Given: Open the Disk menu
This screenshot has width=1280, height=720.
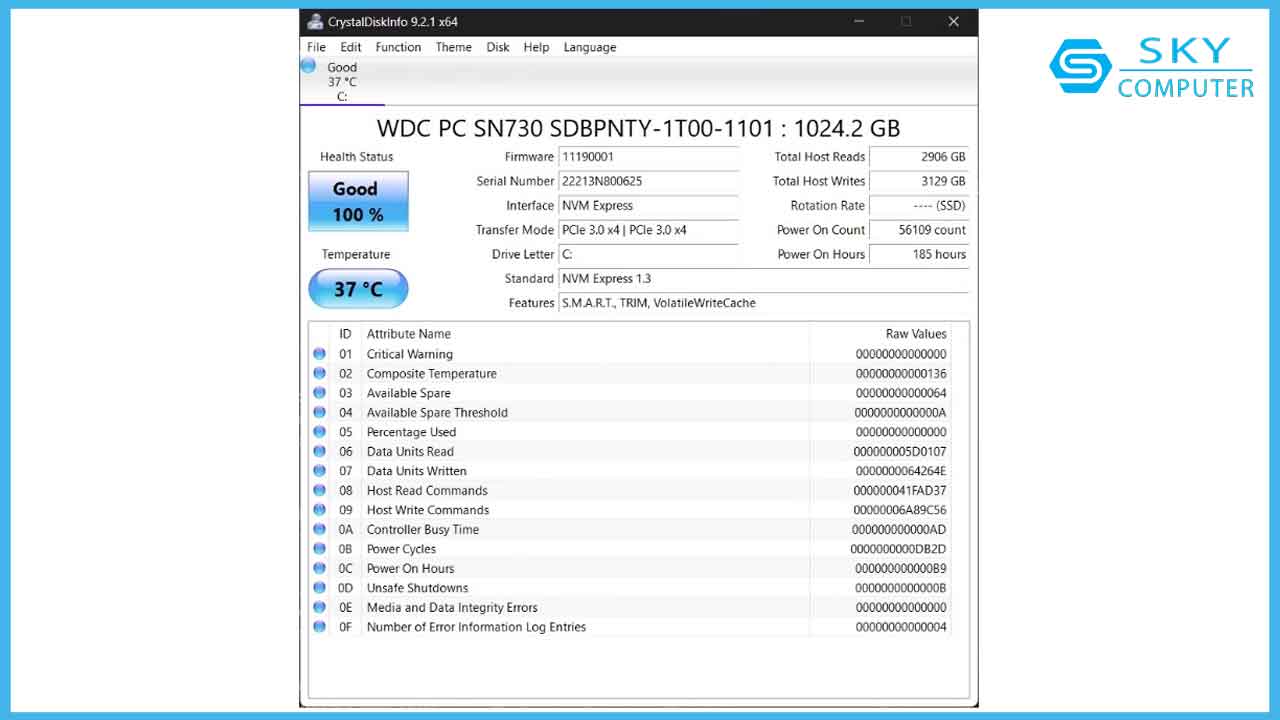Looking at the screenshot, I should [x=498, y=47].
